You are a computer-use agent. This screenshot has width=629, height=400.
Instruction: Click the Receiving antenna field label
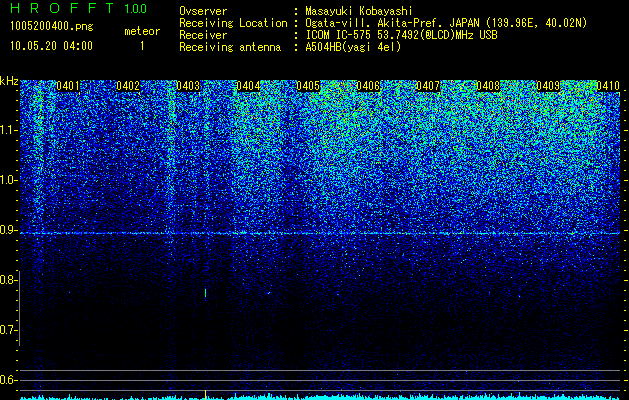[230, 47]
